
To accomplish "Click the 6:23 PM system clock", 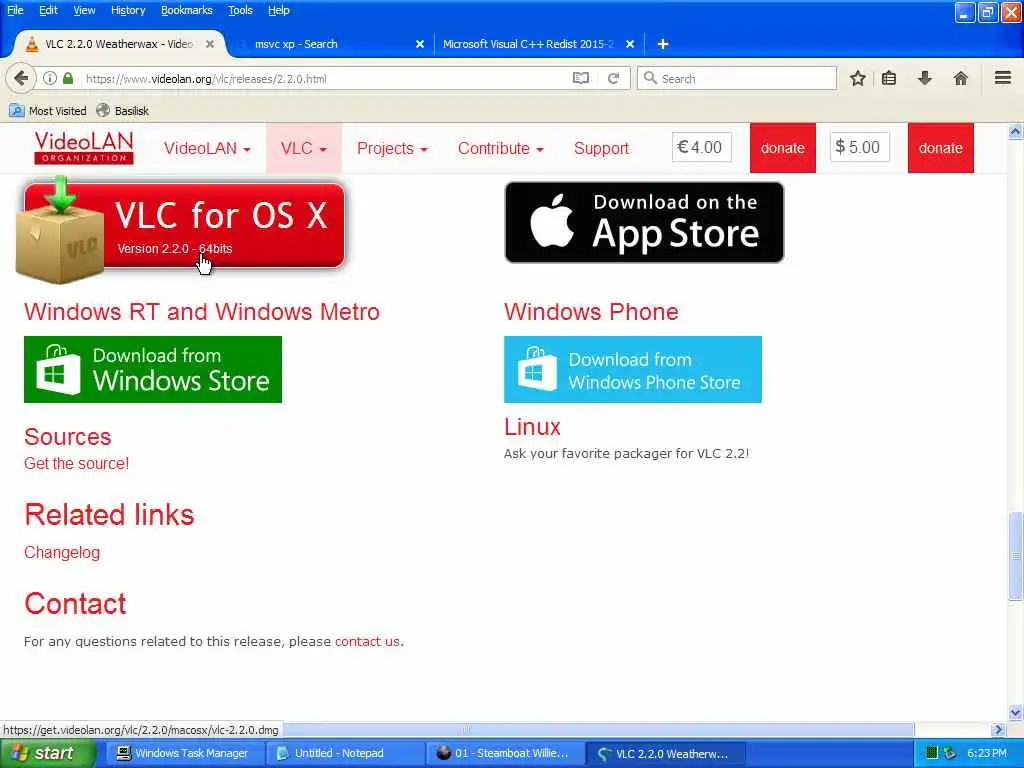I will (x=987, y=753).
